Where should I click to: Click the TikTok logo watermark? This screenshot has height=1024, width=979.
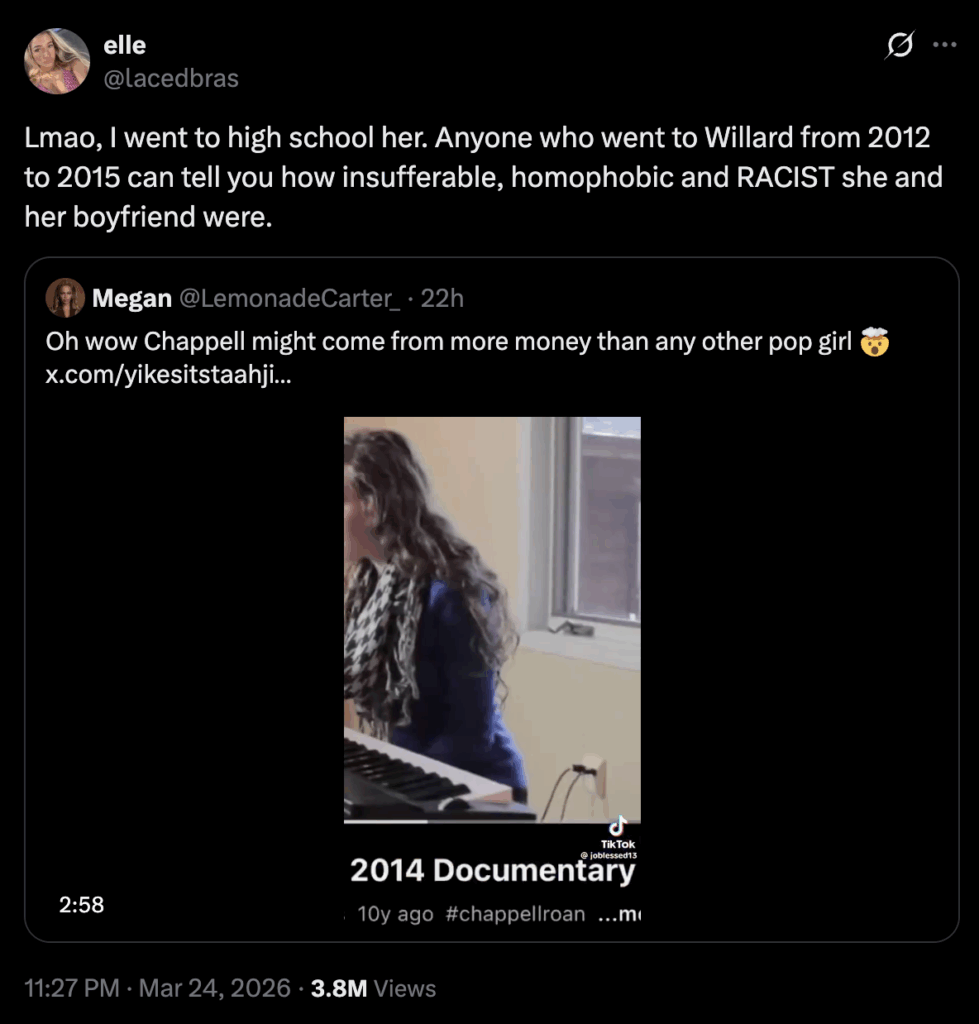pyautogui.click(x=618, y=831)
